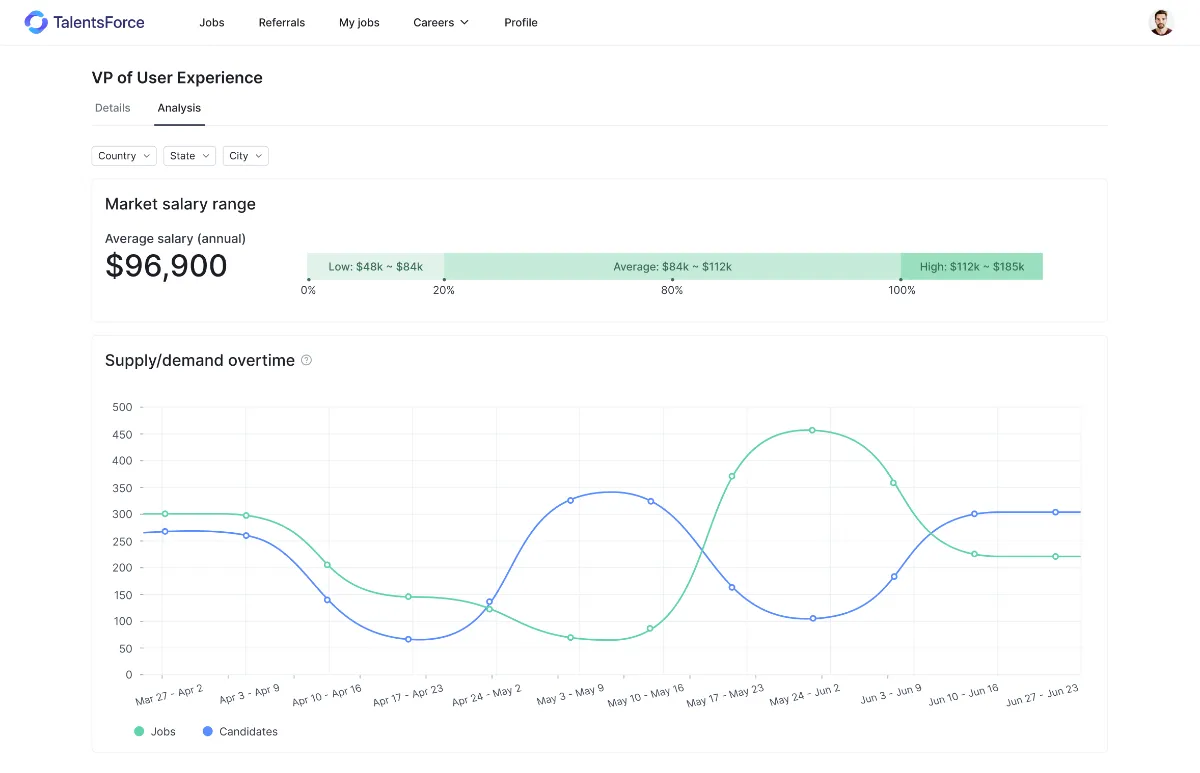Image resolution: width=1200 pixels, height=773 pixels.
Task: Expand the City dropdown filter
Action: (x=246, y=156)
